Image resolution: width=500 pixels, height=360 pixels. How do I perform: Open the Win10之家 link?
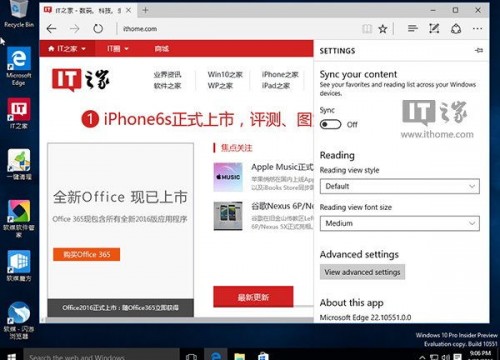pyautogui.click(x=225, y=74)
